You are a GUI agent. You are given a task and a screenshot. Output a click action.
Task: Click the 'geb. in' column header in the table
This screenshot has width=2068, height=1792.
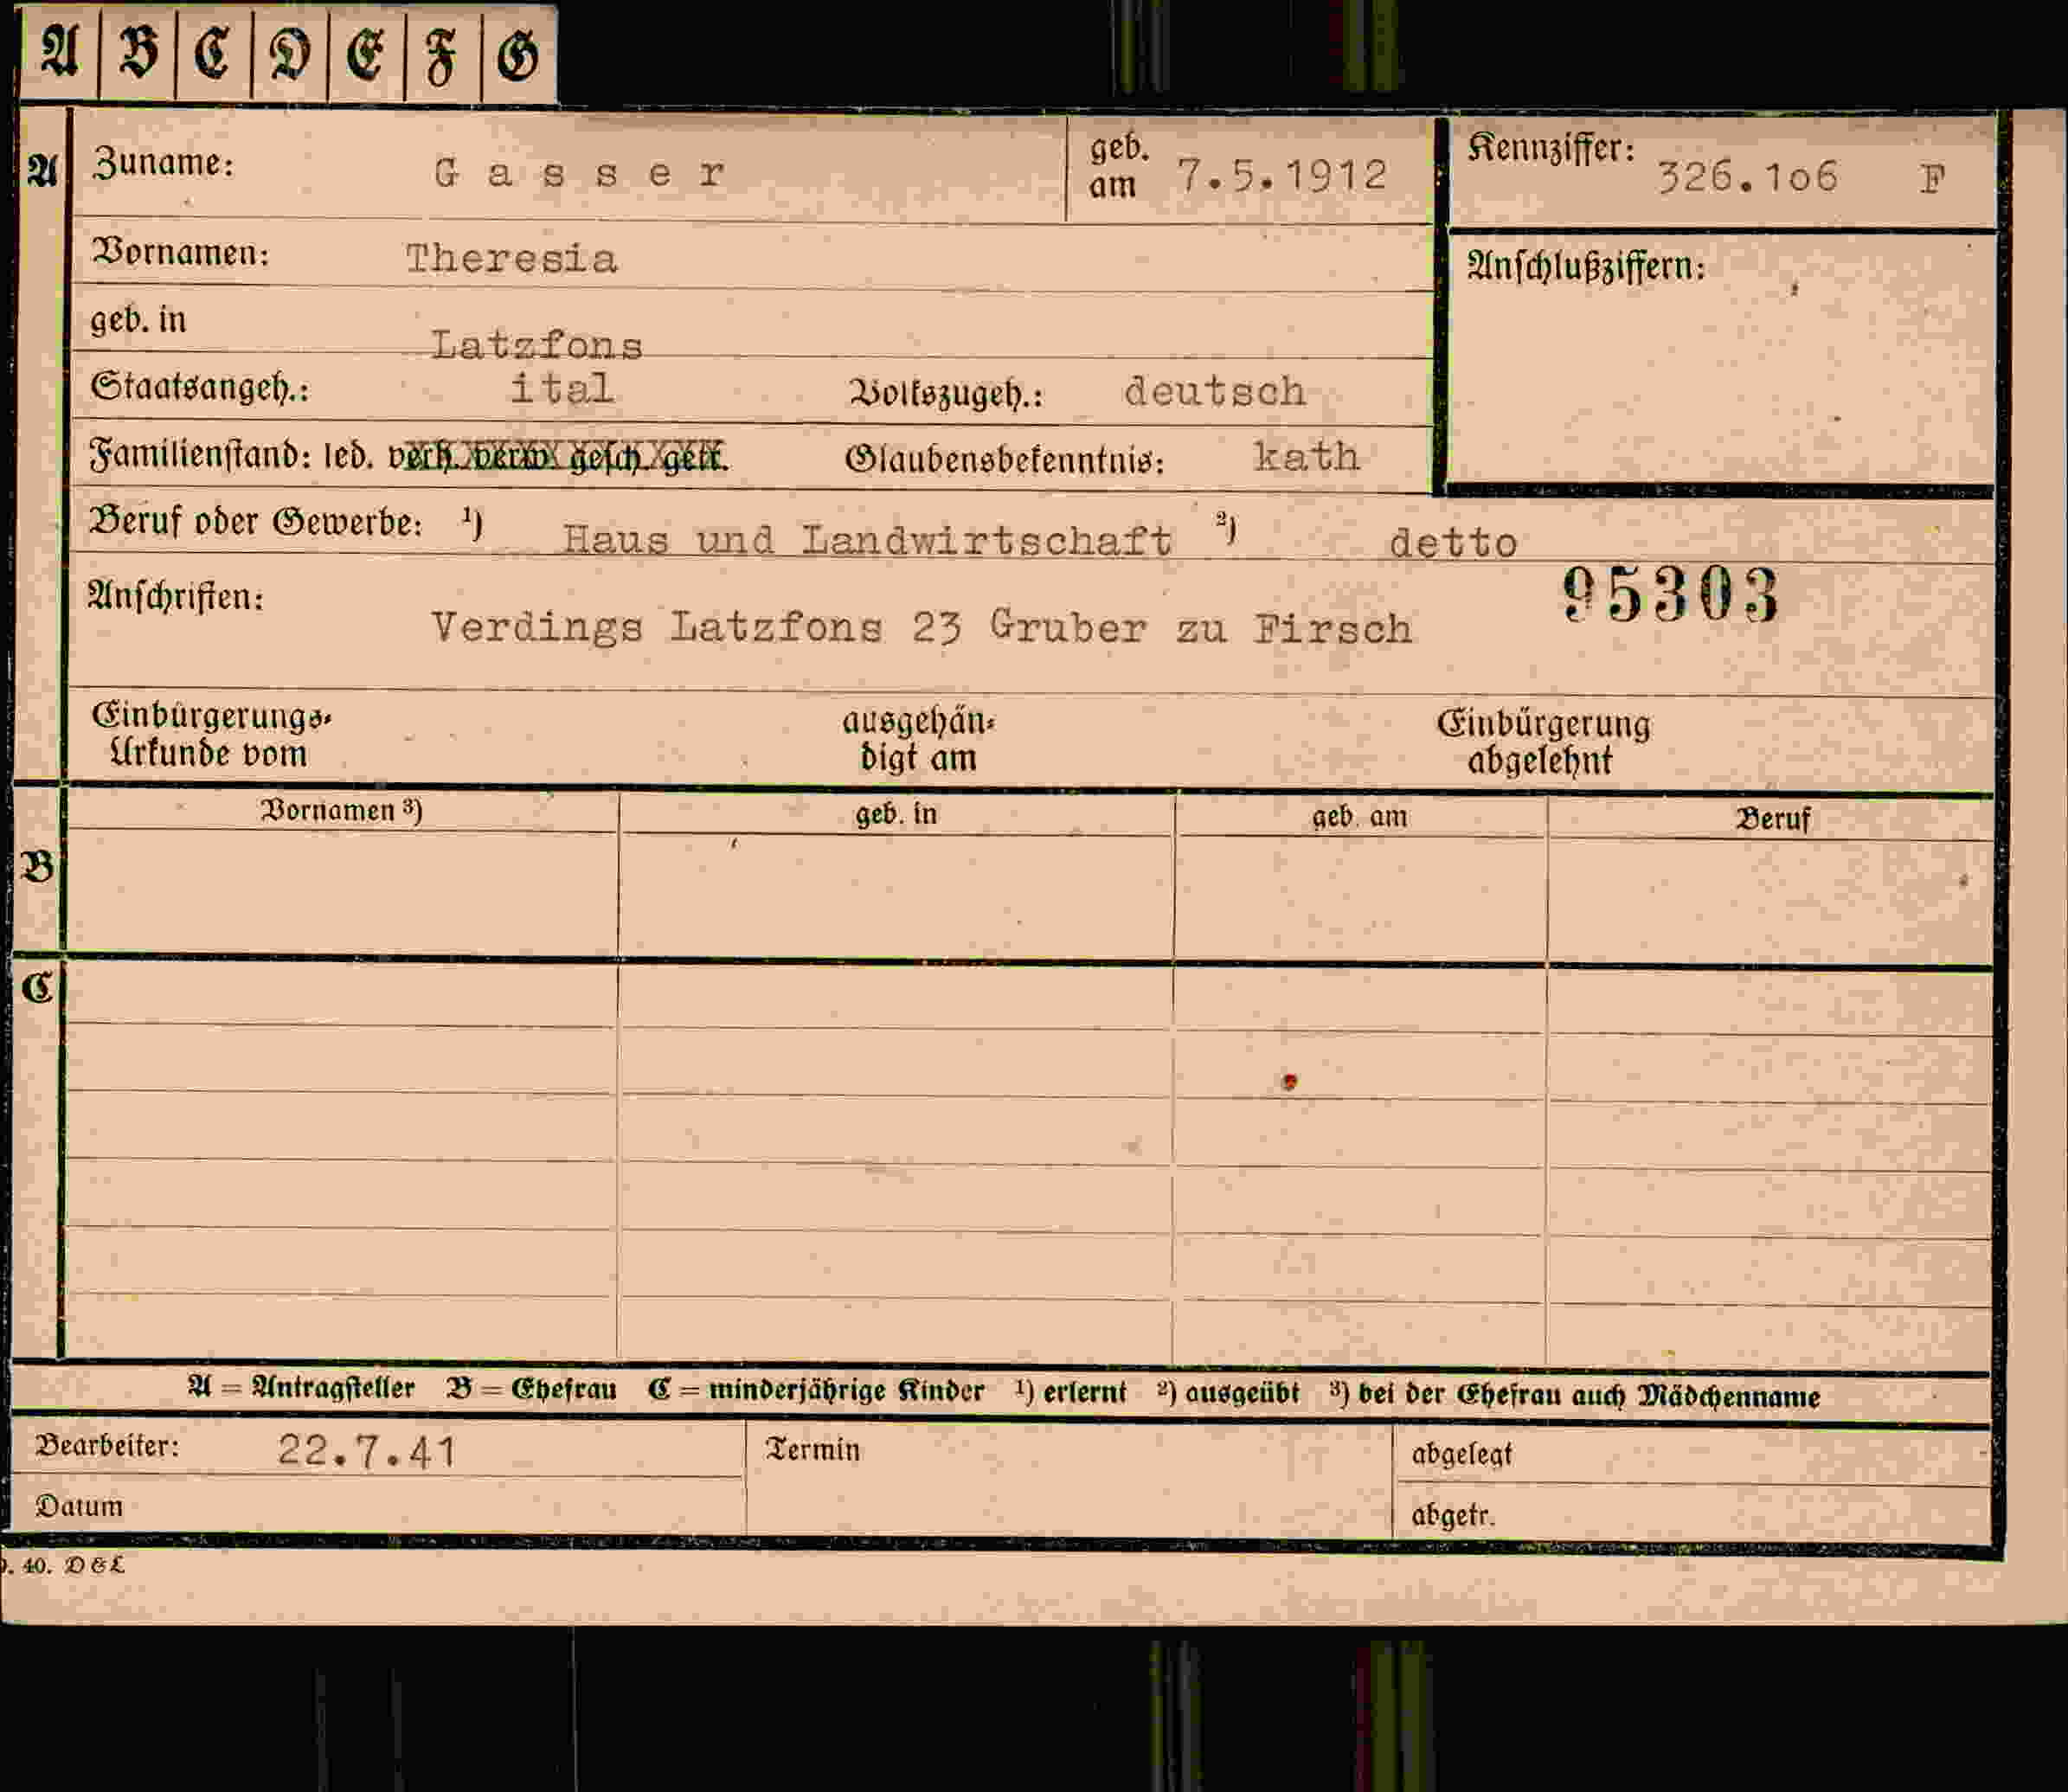(896, 815)
